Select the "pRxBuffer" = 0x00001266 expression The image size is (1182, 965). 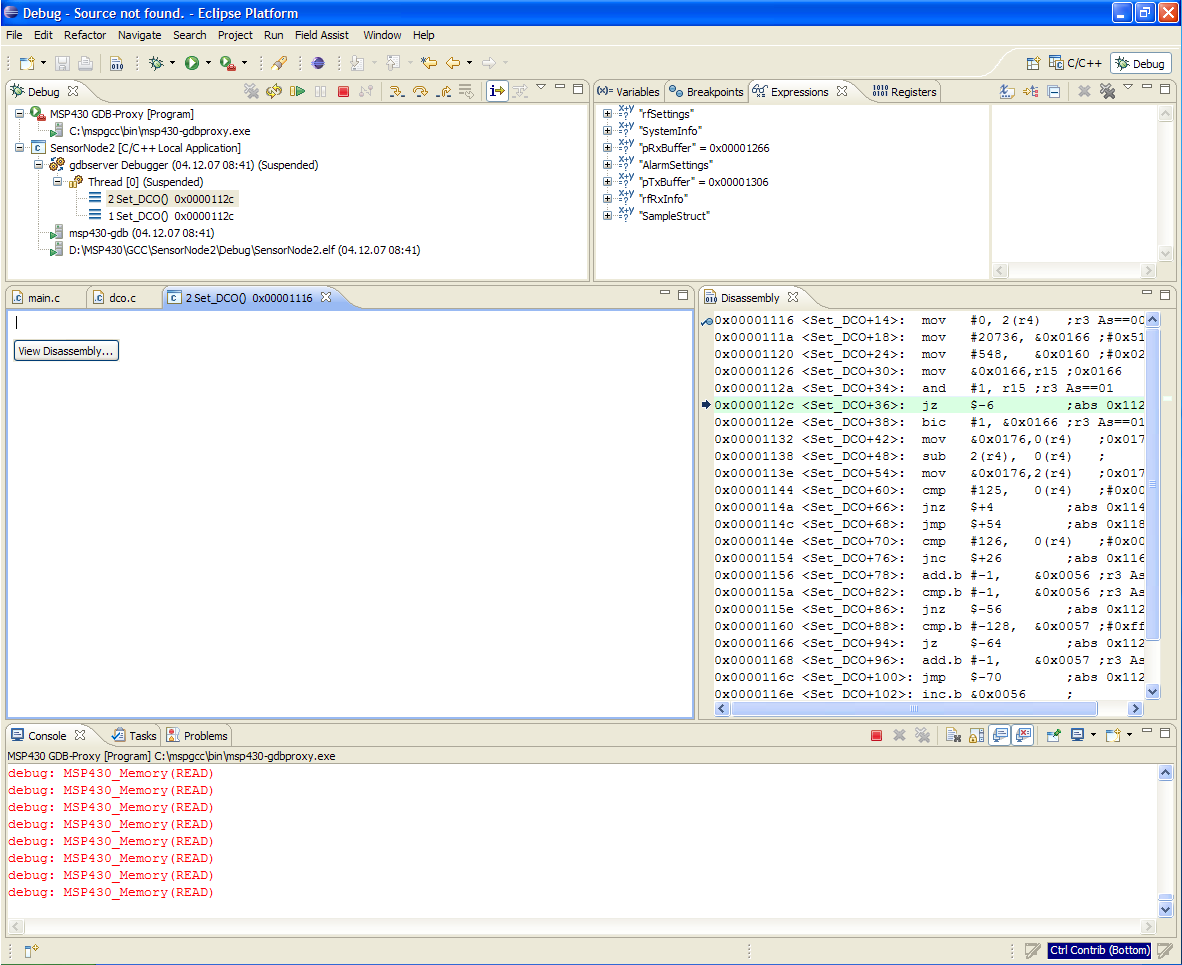pyautogui.click(x=704, y=148)
